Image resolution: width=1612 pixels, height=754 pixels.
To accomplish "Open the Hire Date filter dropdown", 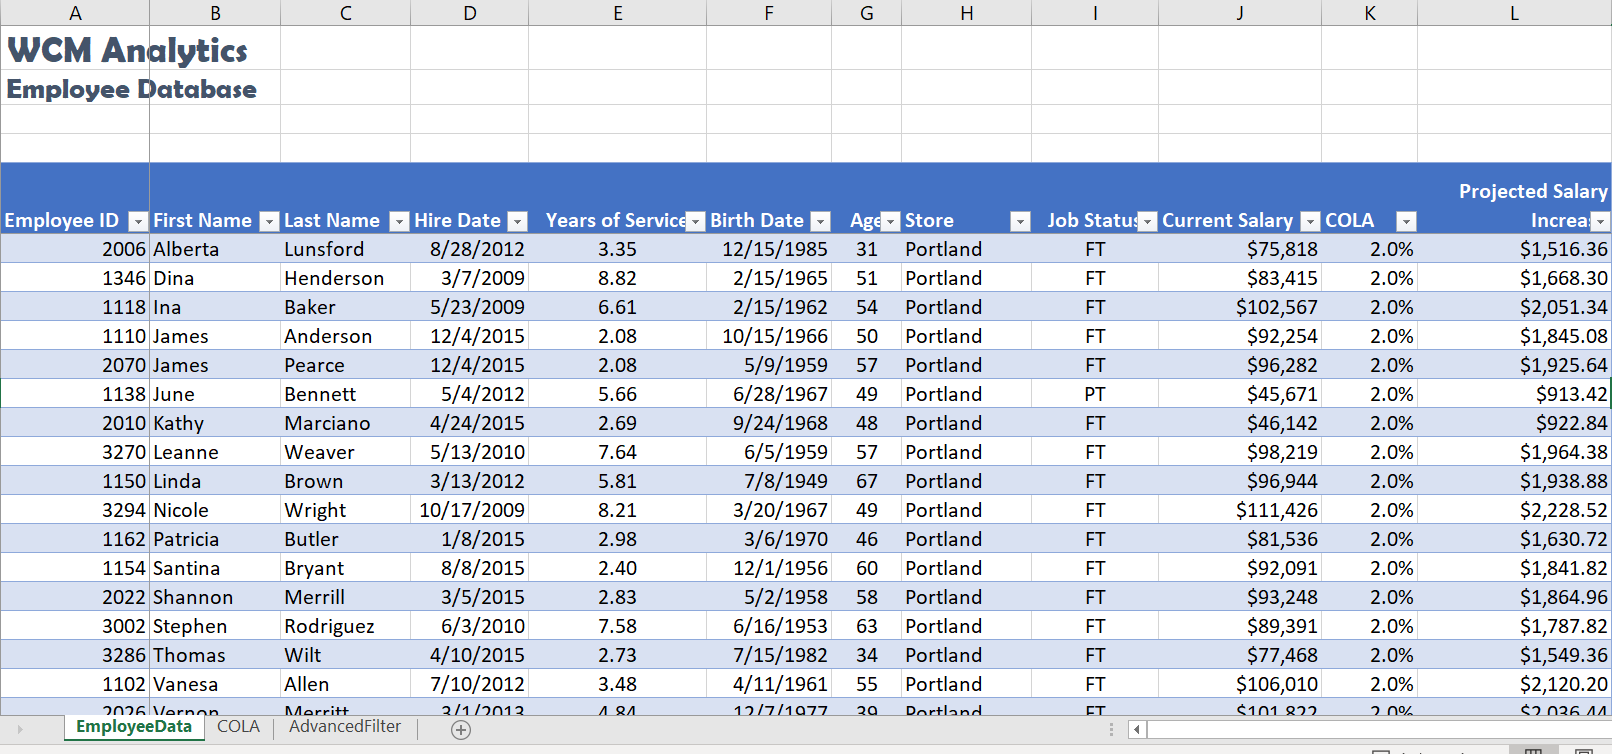I will point(517,222).
